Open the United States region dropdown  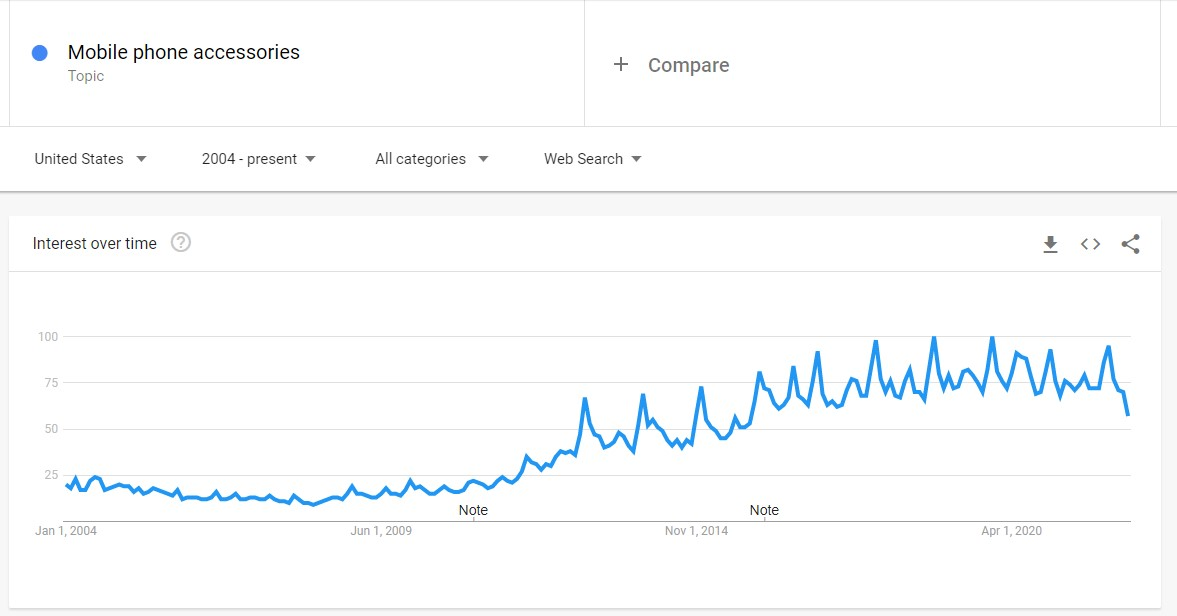point(90,159)
